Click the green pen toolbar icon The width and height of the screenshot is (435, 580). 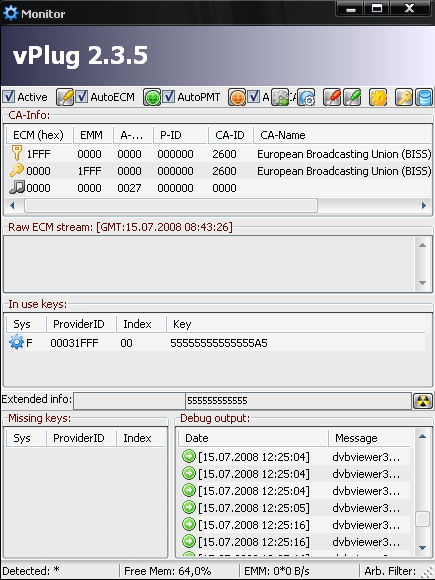(x=352, y=98)
